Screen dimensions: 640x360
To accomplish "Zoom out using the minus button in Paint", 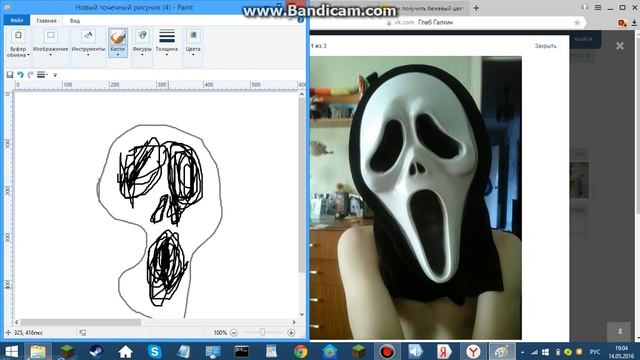I will [x=234, y=333].
